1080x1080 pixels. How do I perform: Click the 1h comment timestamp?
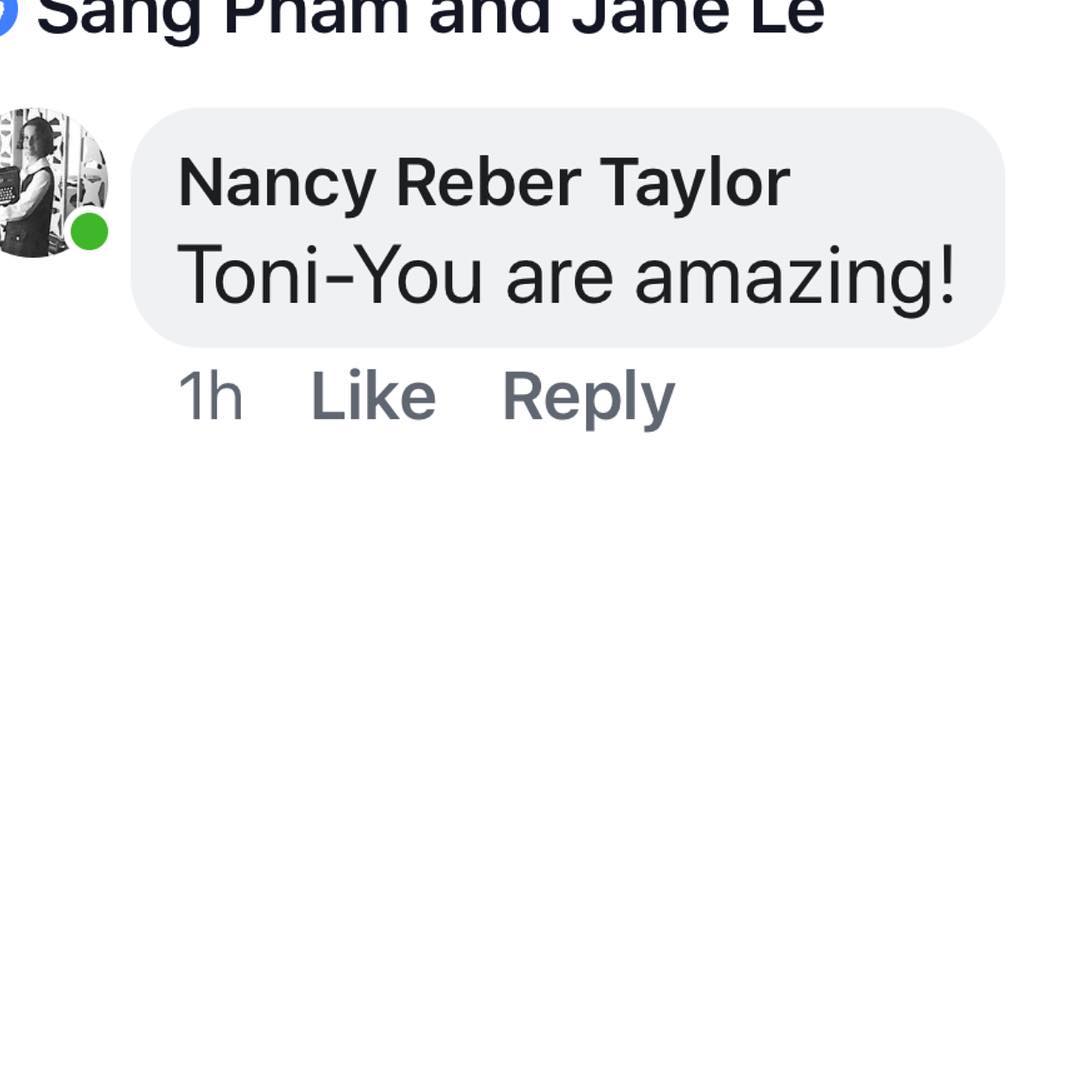tap(210, 397)
